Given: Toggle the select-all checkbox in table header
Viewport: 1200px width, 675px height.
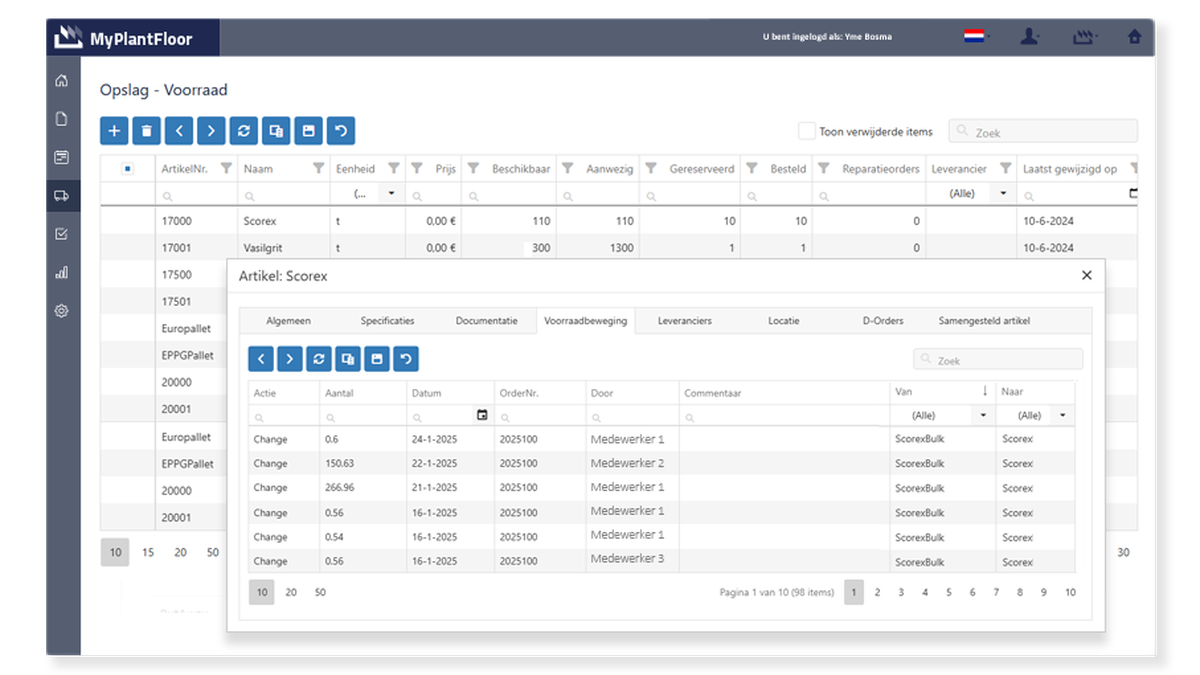Looking at the screenshot, I should [x=127, y=168].
